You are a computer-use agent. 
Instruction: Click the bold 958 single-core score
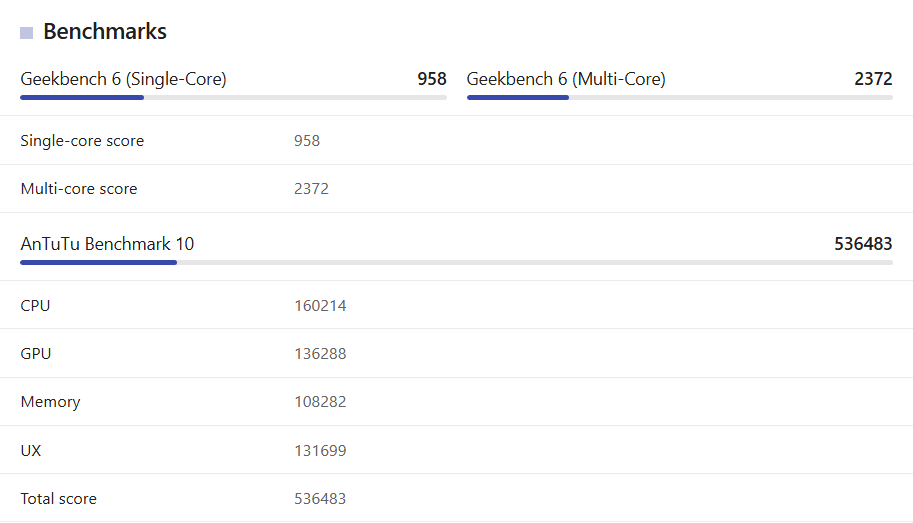coord(432,79)
